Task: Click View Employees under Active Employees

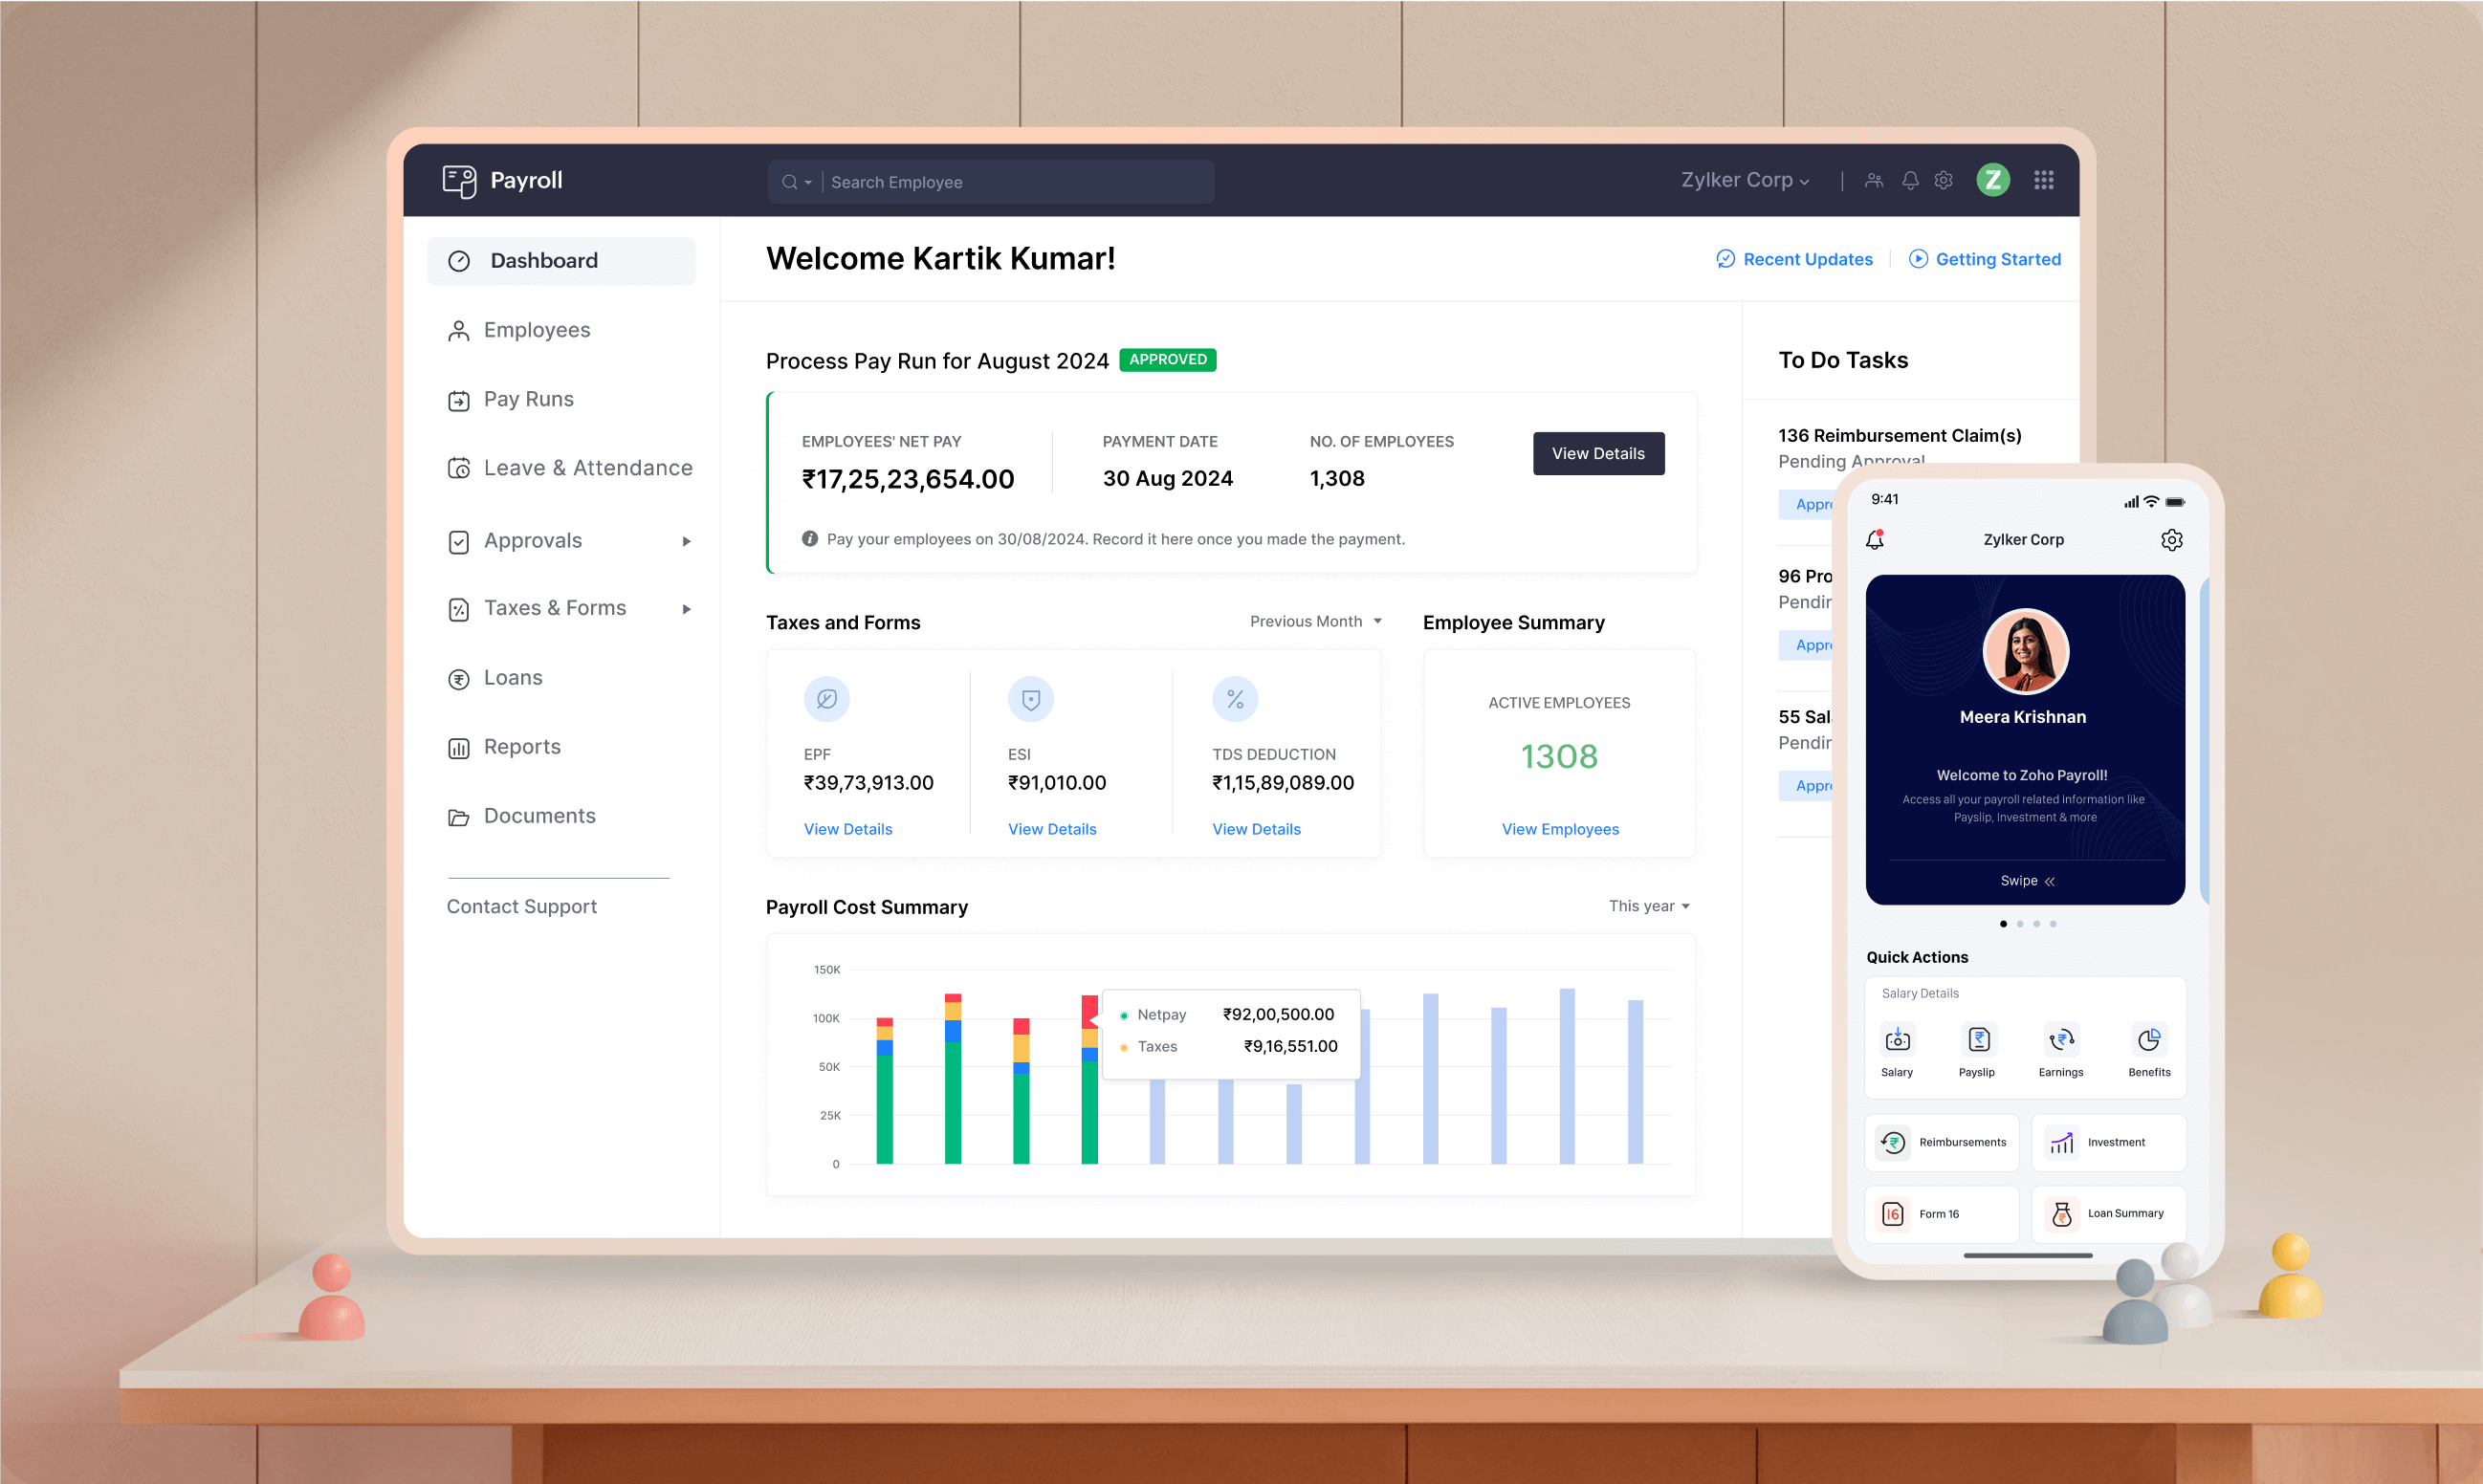Action: point(1559,828)
